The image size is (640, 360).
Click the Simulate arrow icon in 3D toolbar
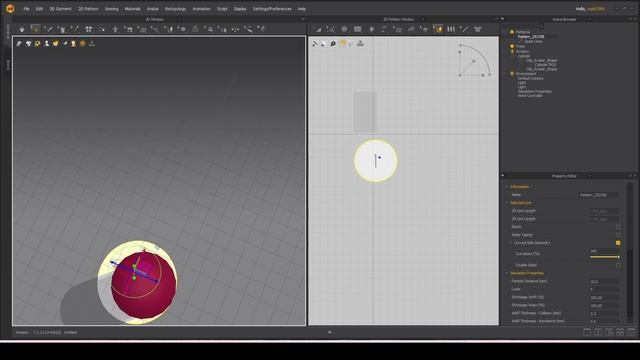pos(22,29)
